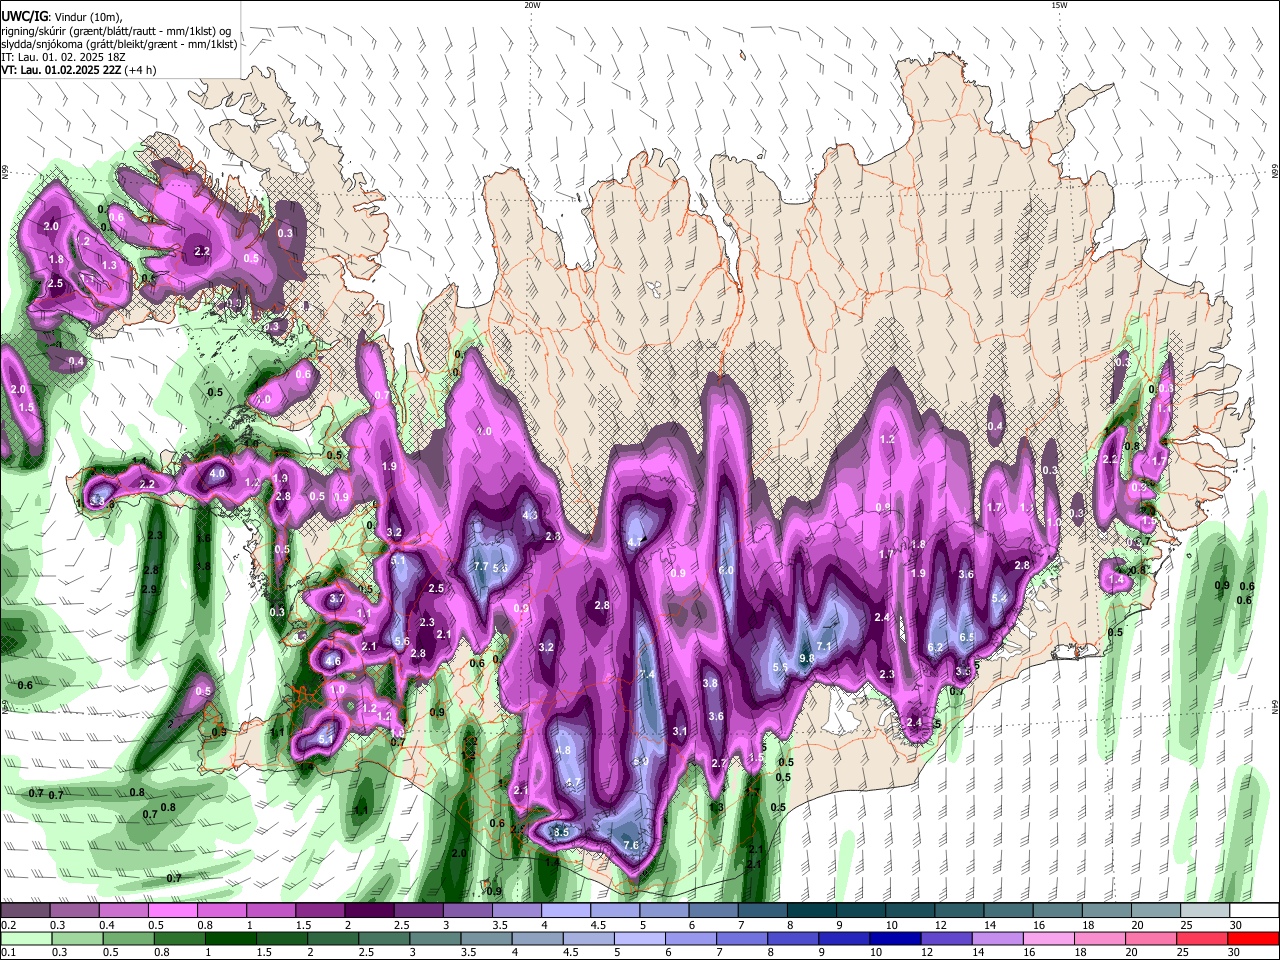The width and height of the screenshot is (1280, 960).
Task: Select the light purple rain swatch labeled 14
Action: 997,939
